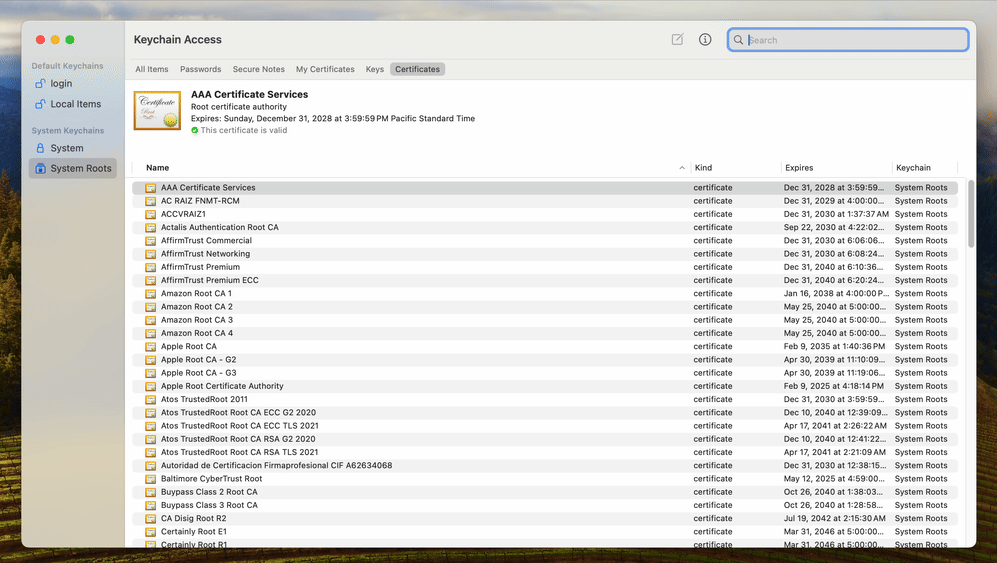Click the green valid certificate checkmark

pyautogui.click(x=195, y=130)
